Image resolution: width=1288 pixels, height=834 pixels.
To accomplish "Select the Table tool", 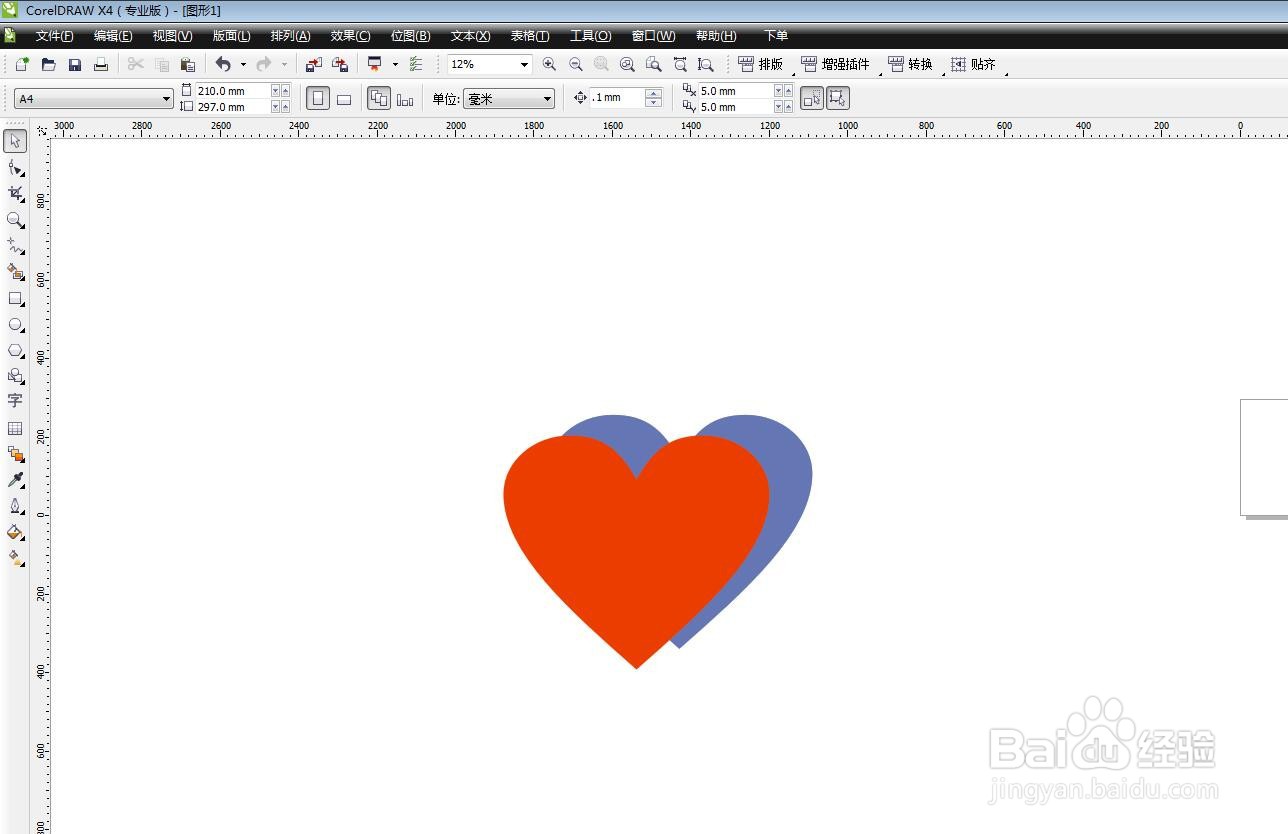I will (x=15, y=428).
